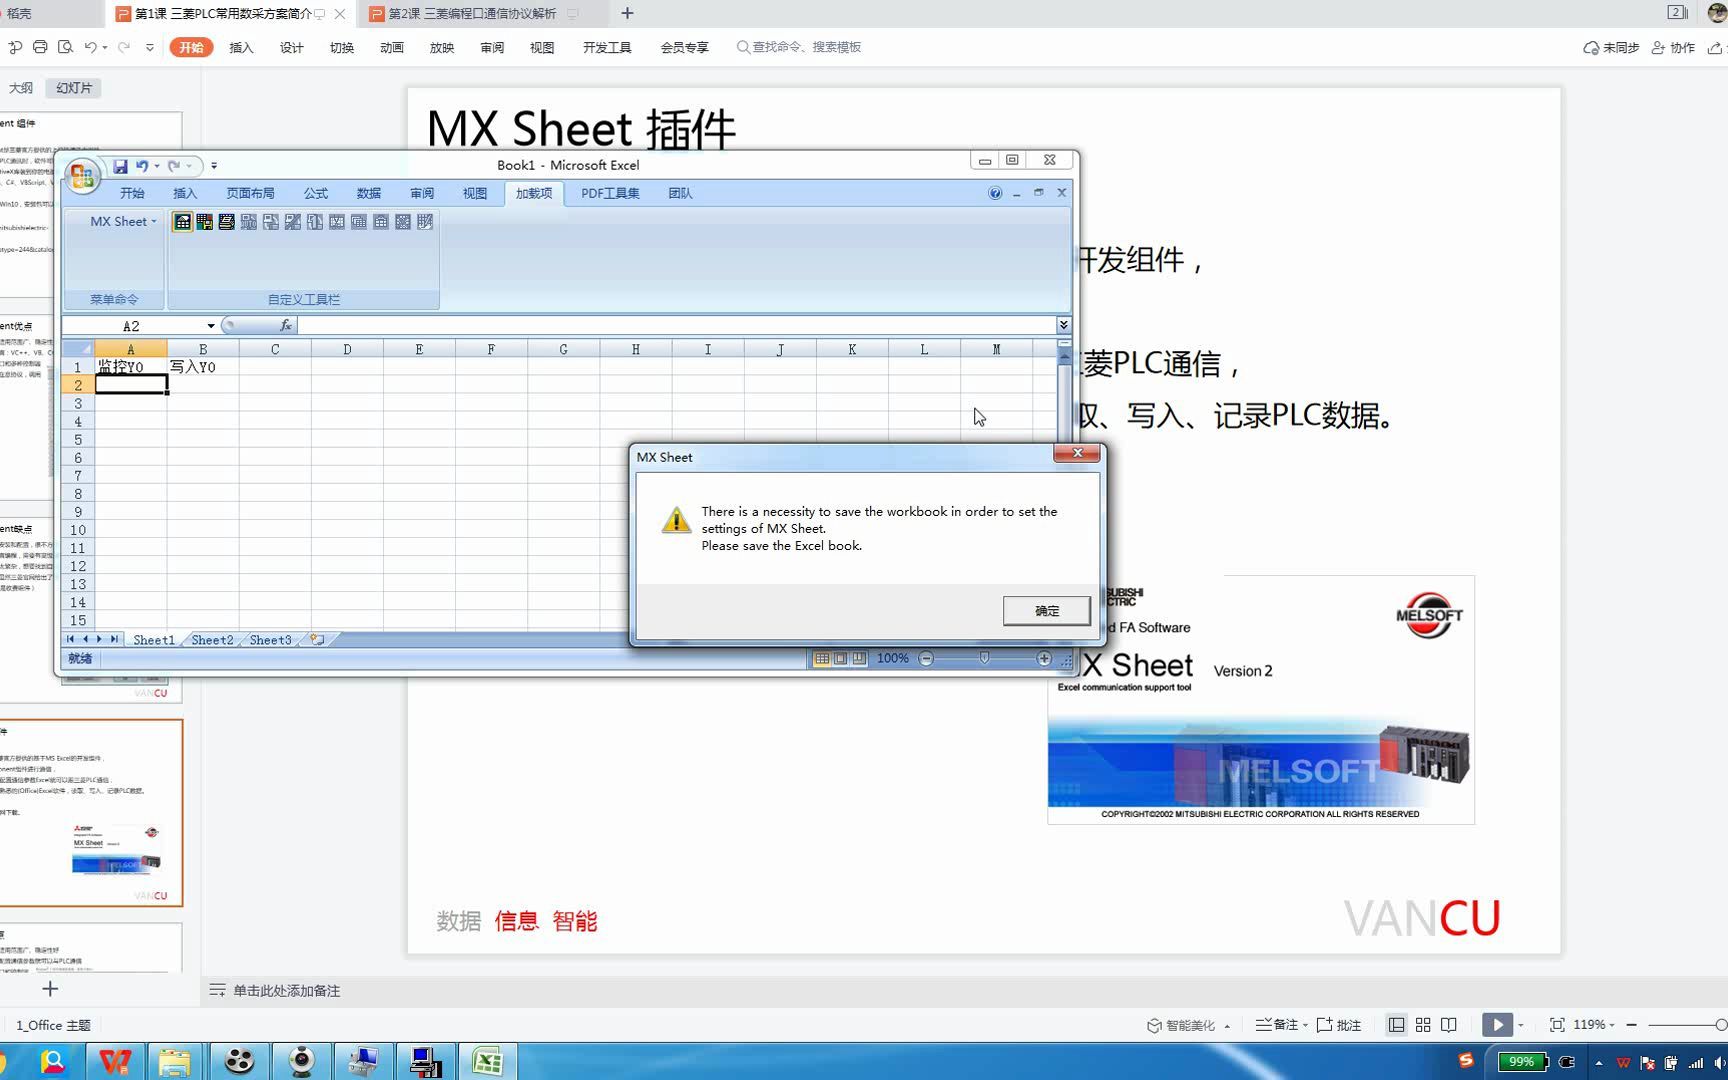Click Excel quick access undo icon
1728x1080 pixels.
point(142,166)
